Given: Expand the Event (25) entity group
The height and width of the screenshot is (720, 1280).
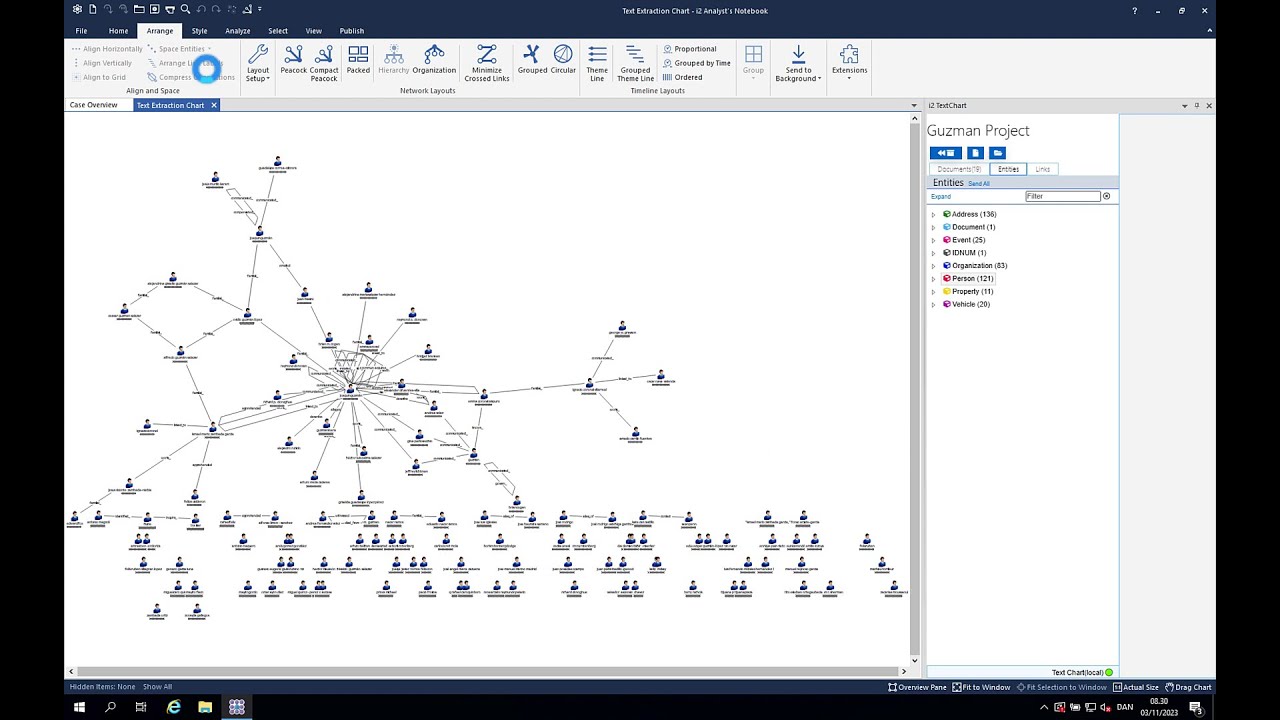Looking at the screenshot, I should point(934,240).
